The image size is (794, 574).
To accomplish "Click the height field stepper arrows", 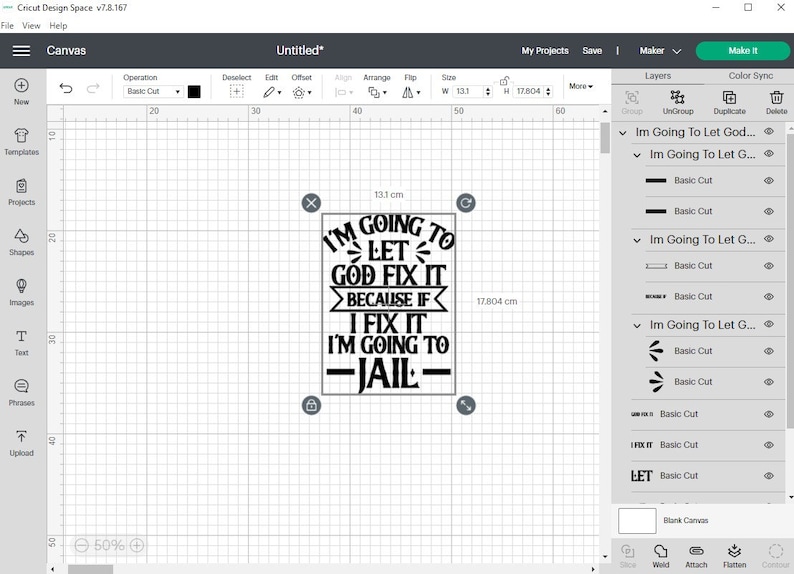I will (x=548, y=92).
